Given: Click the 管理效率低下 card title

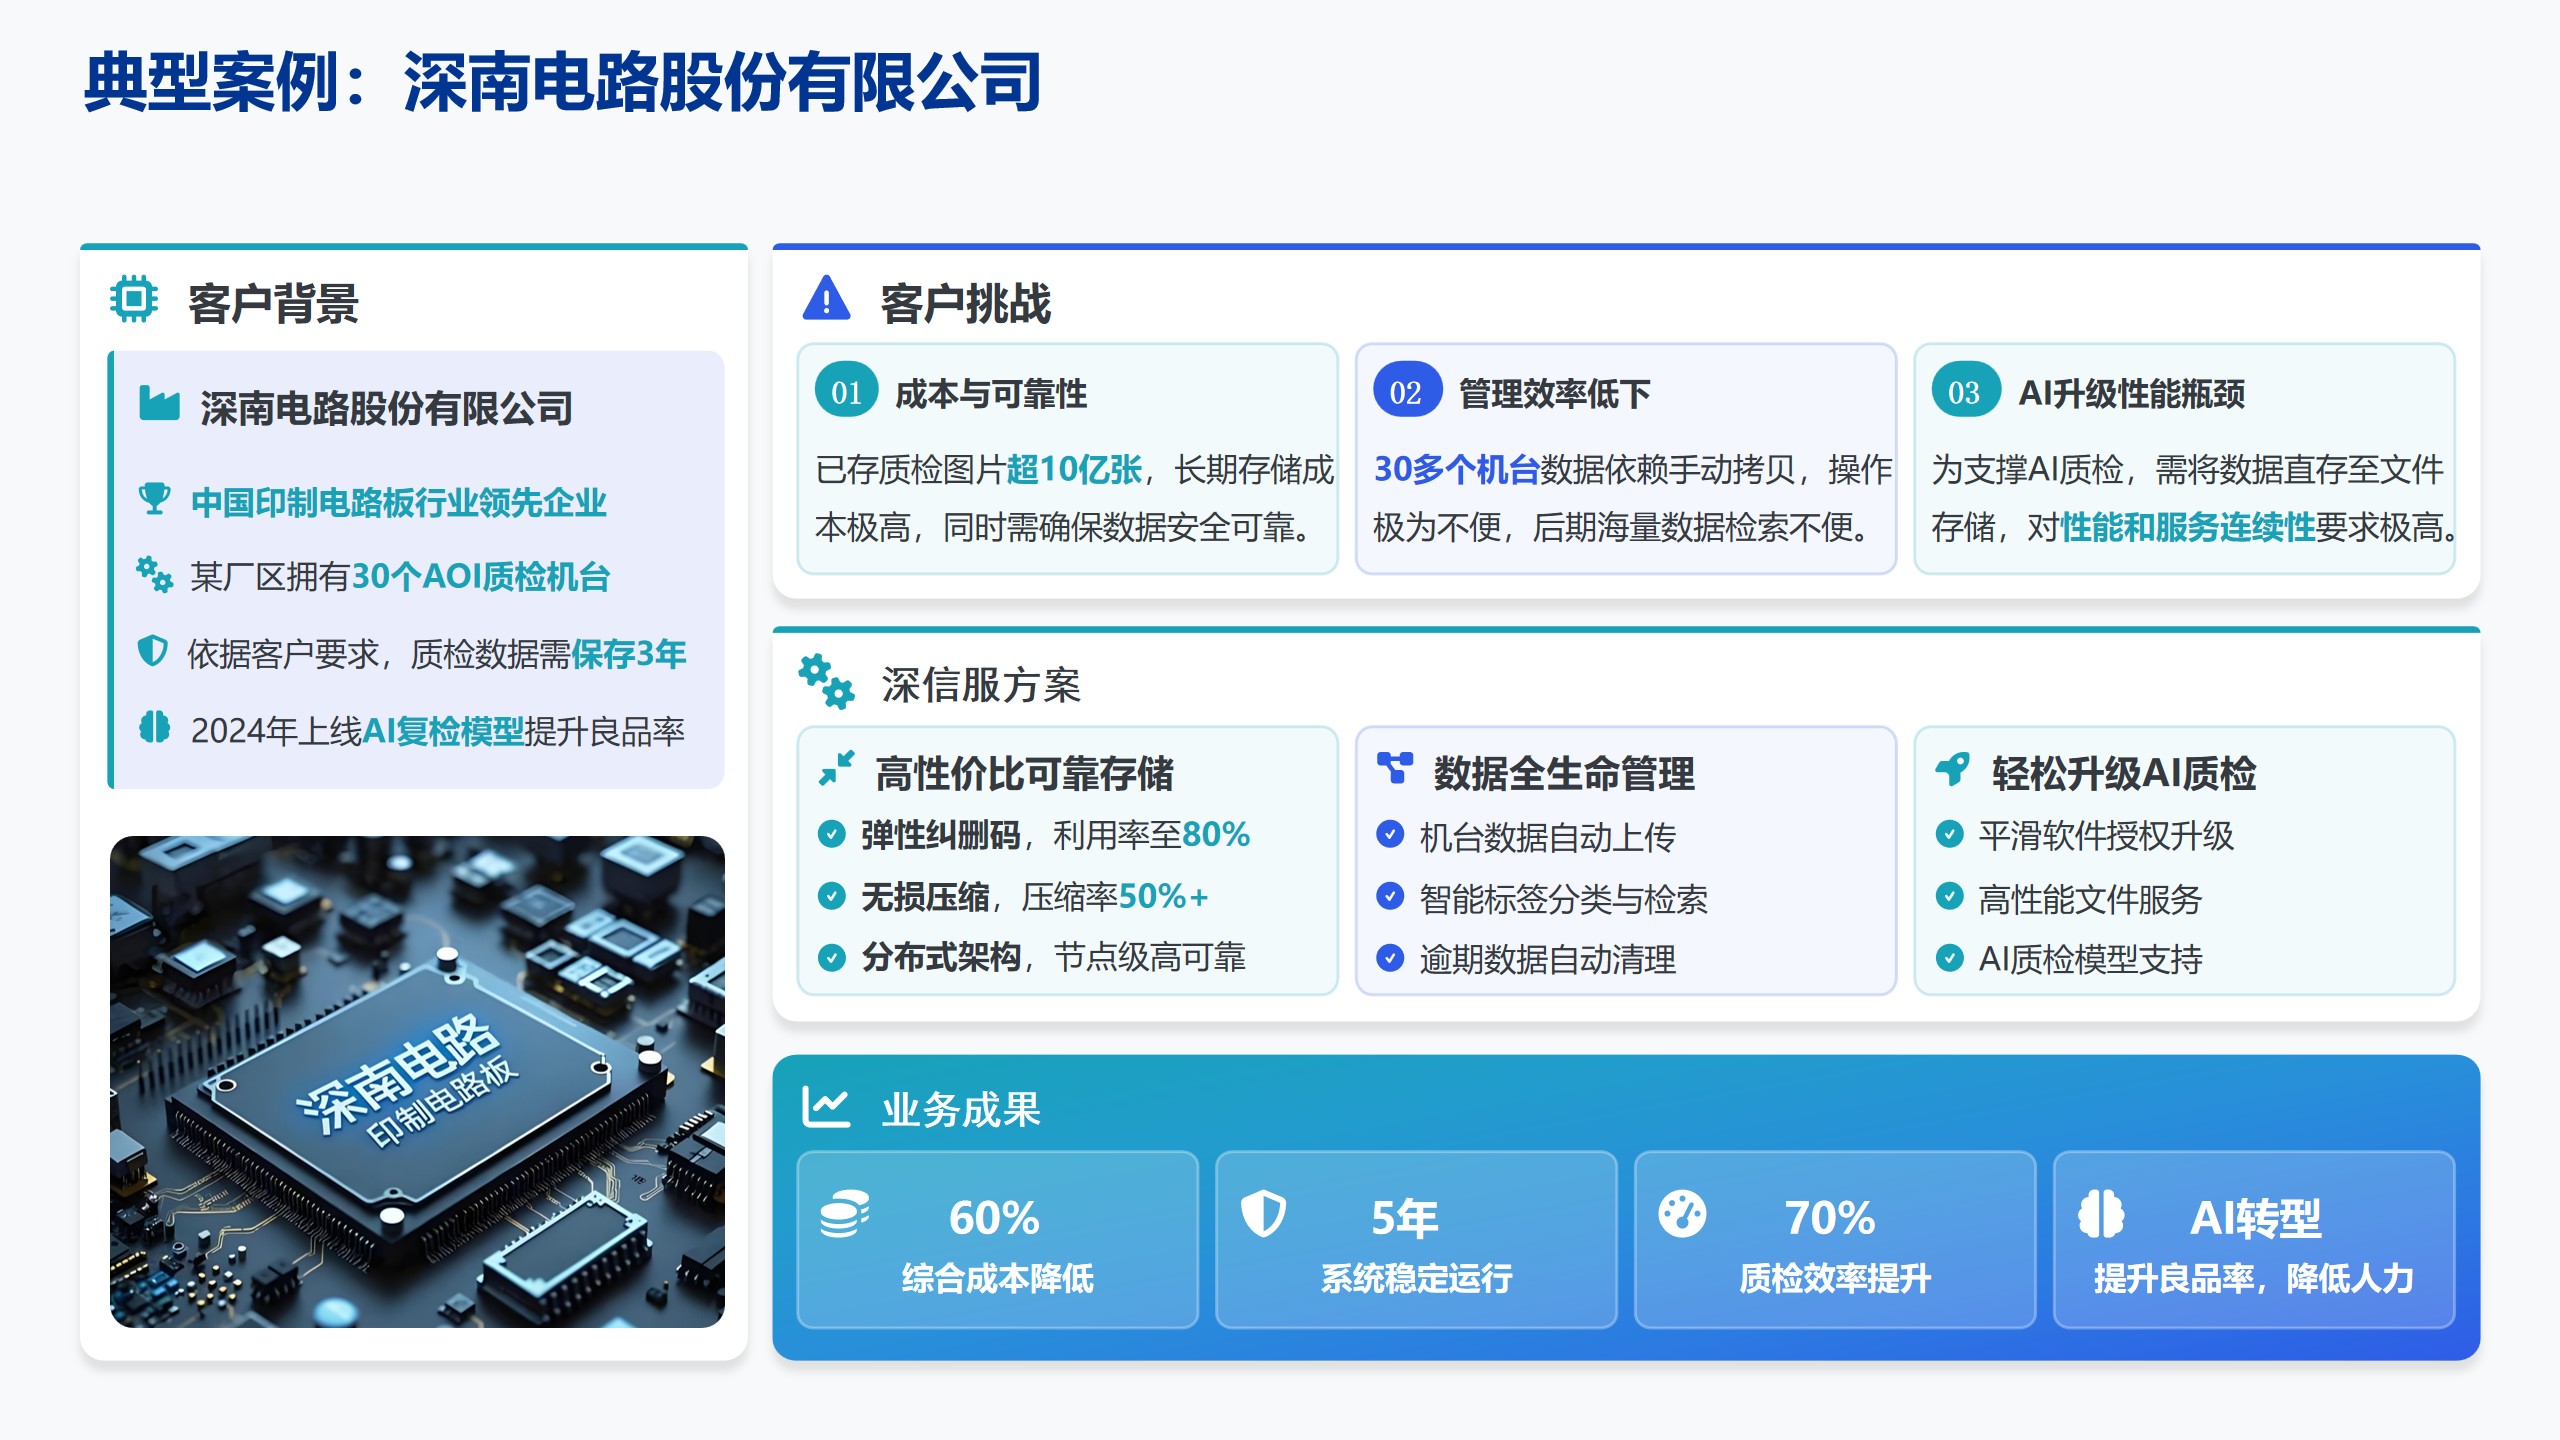Looking at the screenshot, I should click(x=1554, y=393).
